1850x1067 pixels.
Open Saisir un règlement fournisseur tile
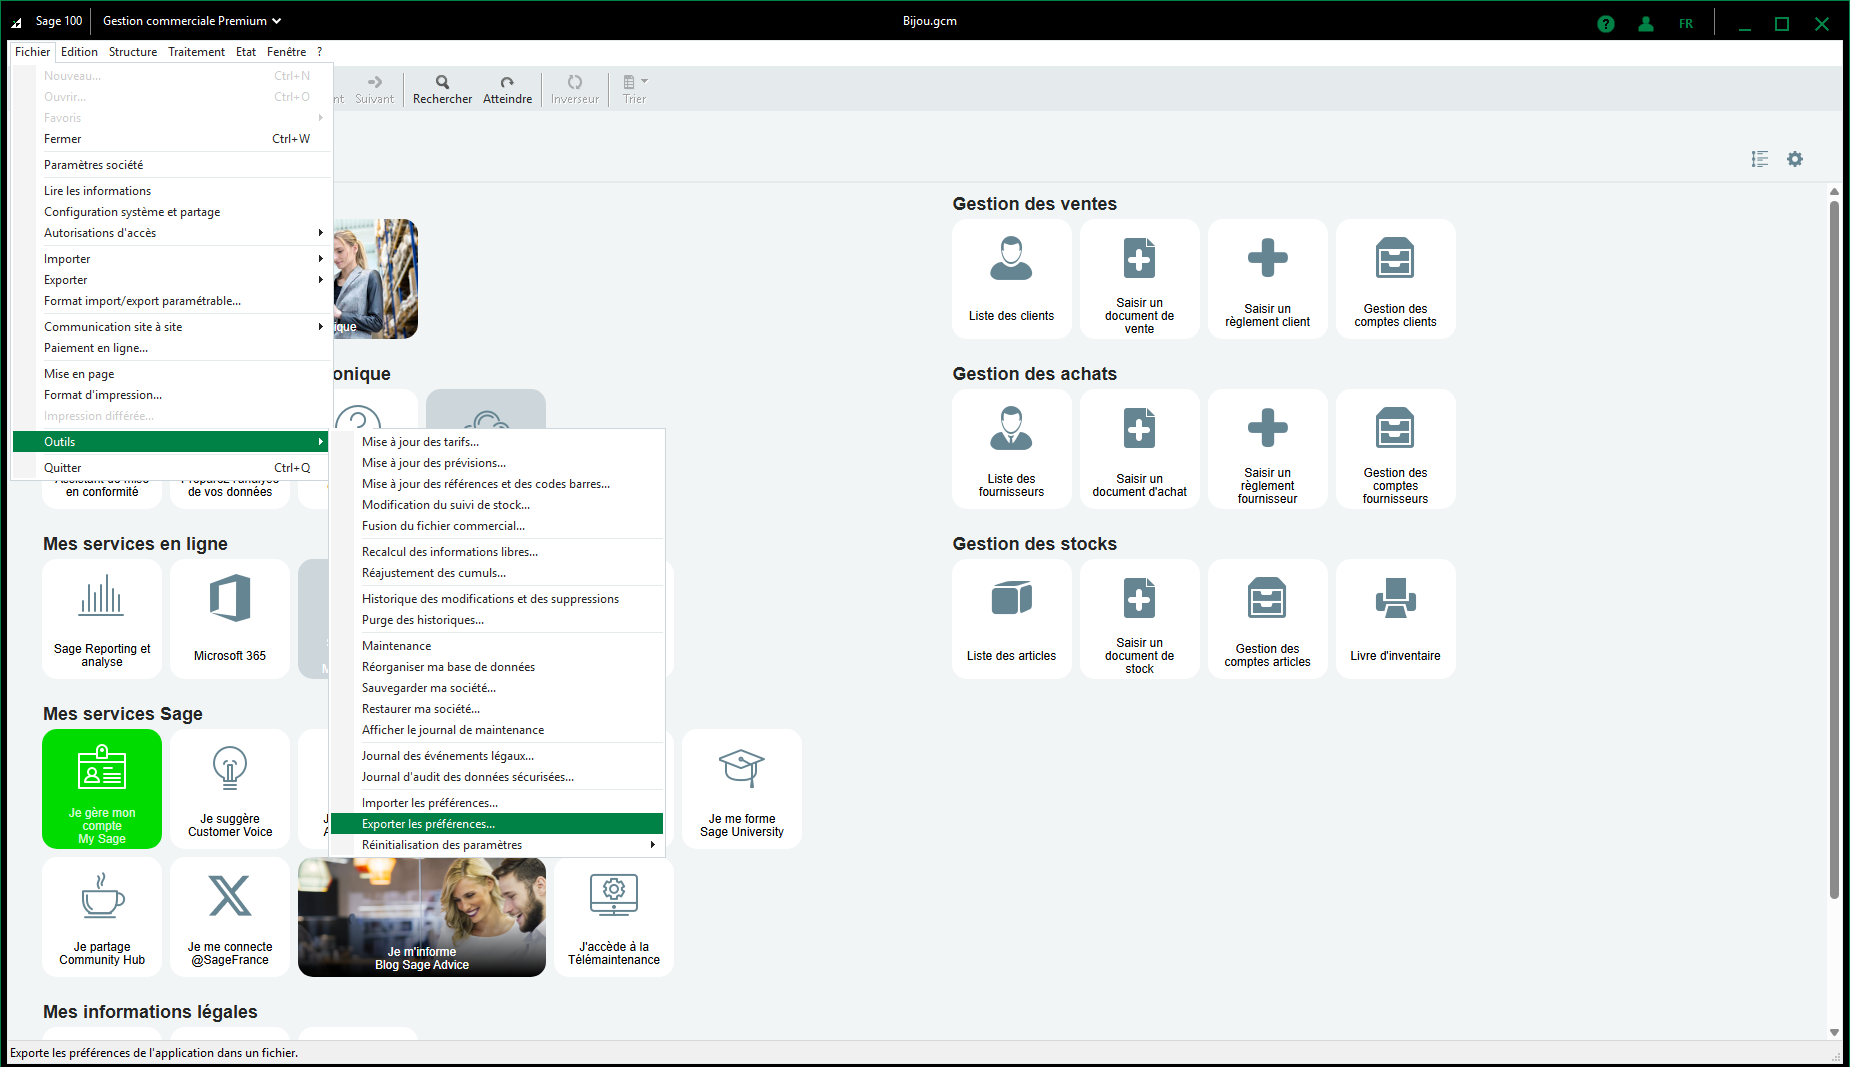click(x=1267, y=449)
